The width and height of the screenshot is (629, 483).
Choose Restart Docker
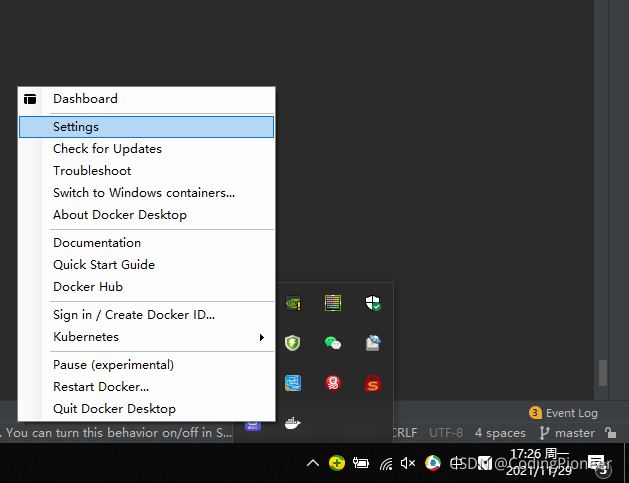[x=146, y=387]
